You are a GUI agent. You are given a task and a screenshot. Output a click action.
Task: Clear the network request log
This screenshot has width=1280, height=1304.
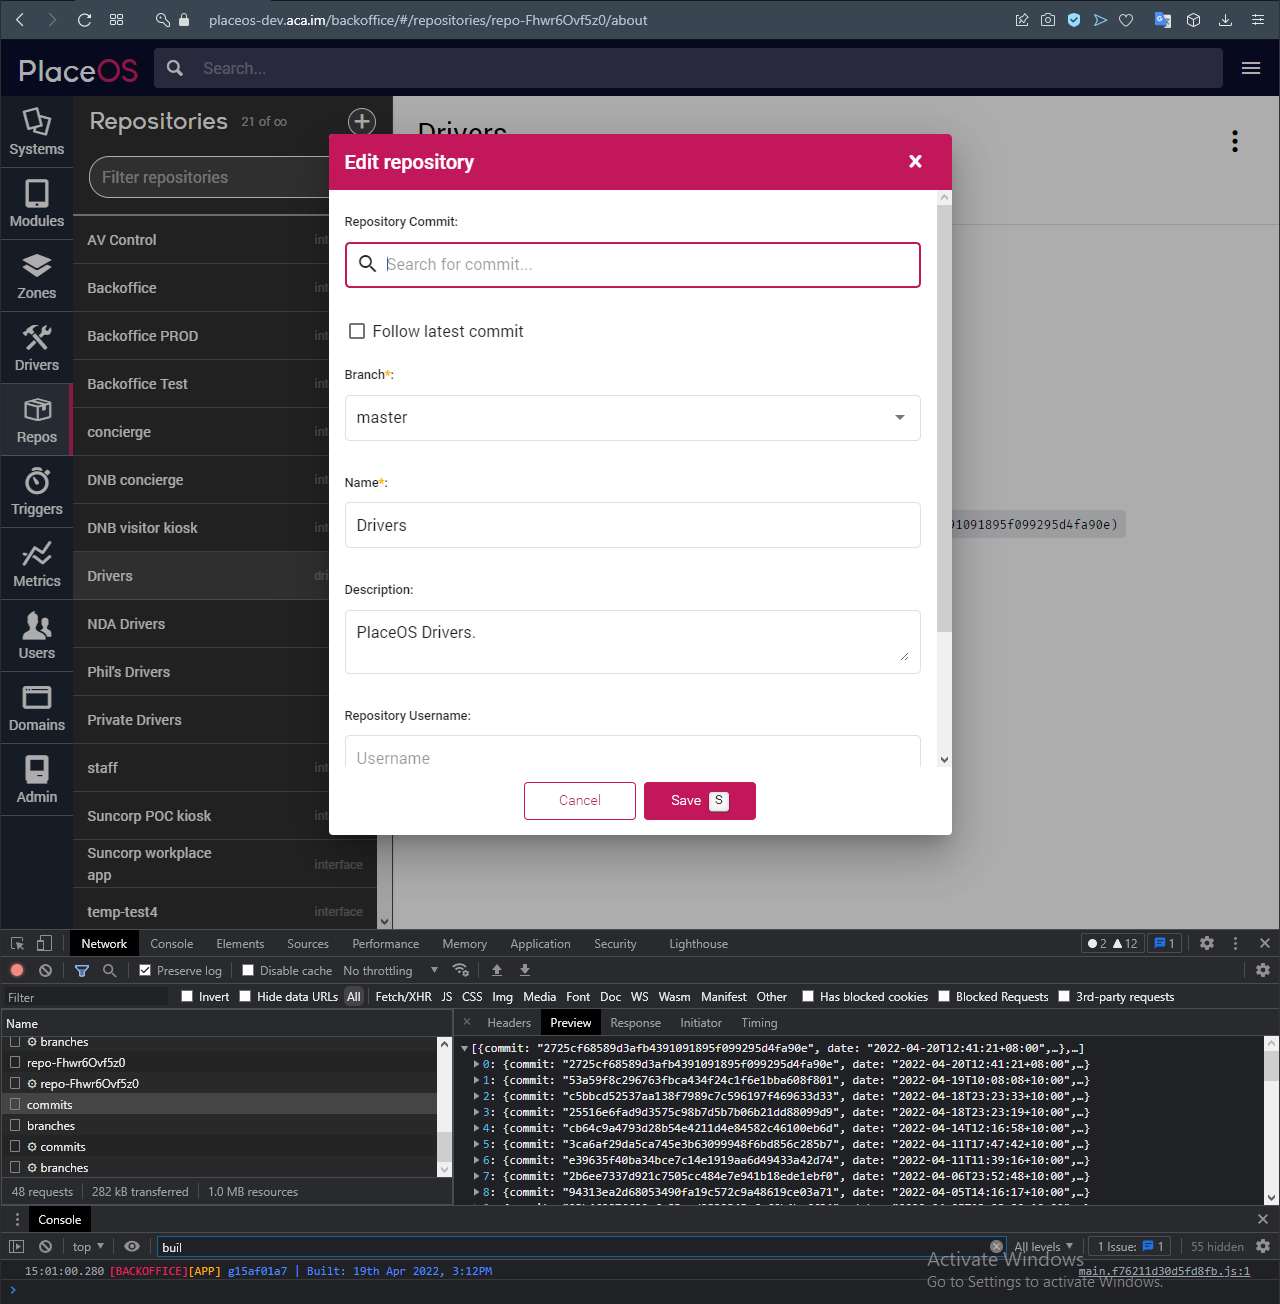point(45,970)
